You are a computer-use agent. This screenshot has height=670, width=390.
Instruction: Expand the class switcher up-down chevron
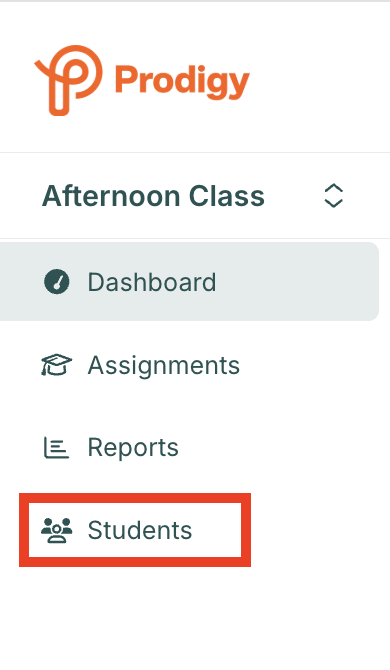coord(334,196)
